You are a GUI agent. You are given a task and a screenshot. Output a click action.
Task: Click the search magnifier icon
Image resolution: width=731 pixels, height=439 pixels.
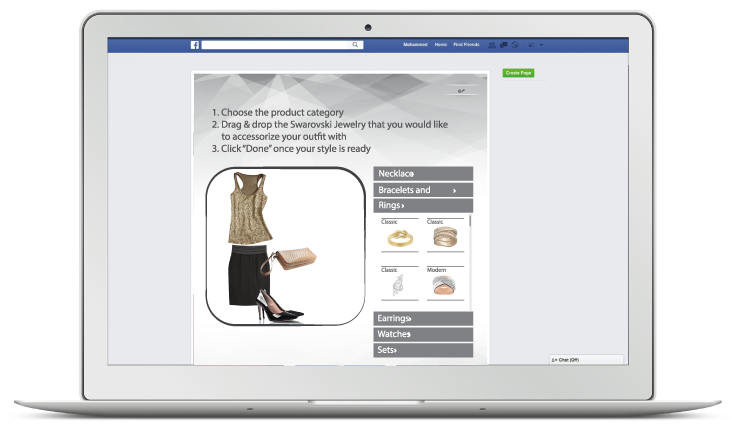[355, 45]
